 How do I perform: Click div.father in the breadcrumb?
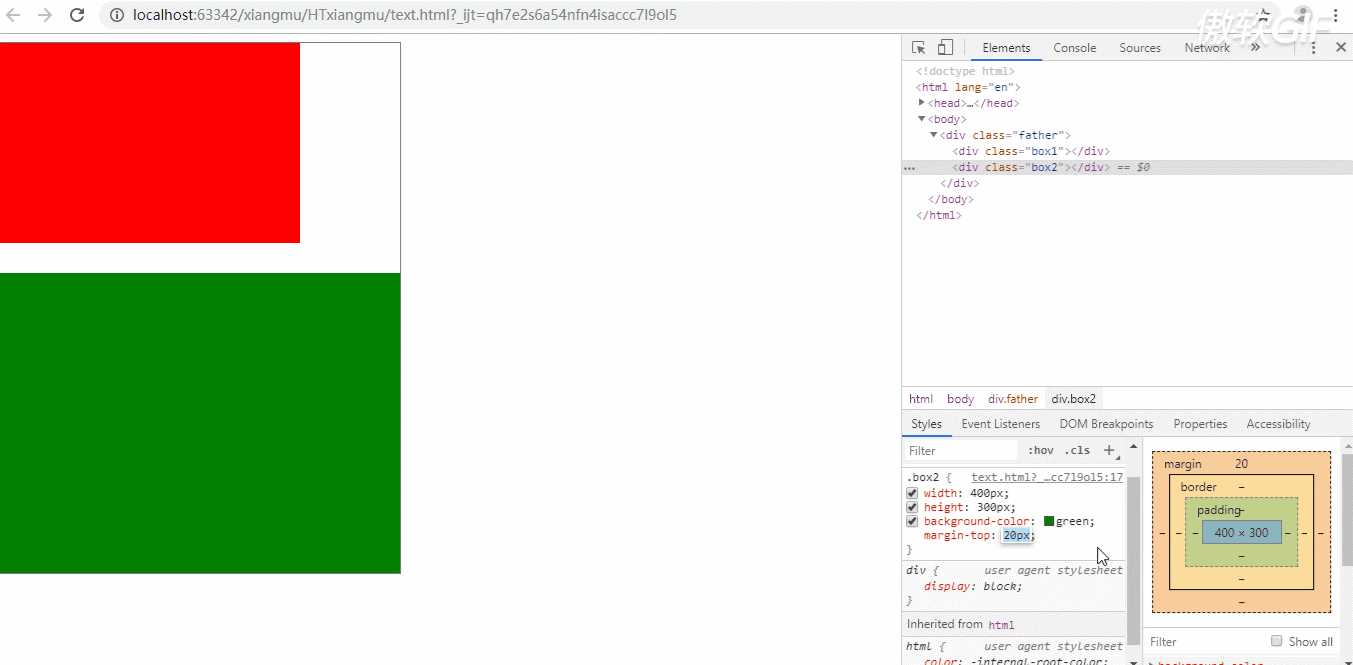(1013, 399)
